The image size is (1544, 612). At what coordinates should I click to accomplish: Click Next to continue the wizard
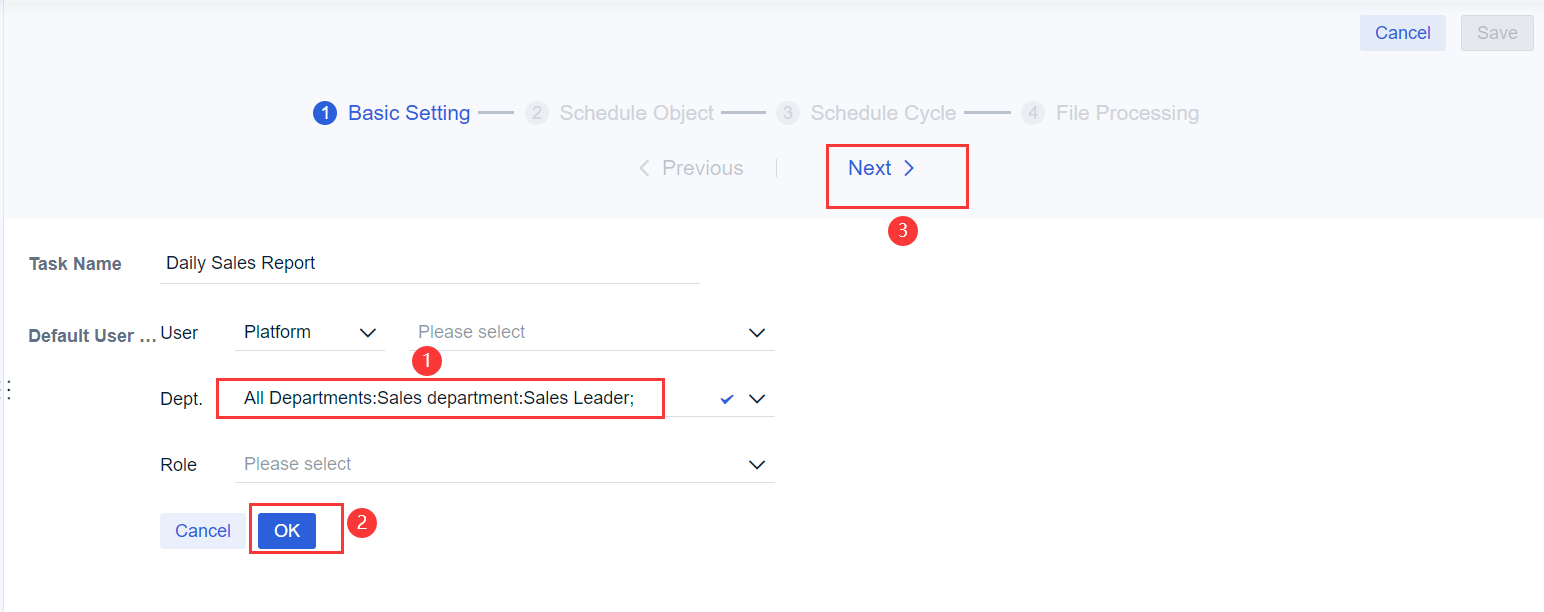[870, 168]
